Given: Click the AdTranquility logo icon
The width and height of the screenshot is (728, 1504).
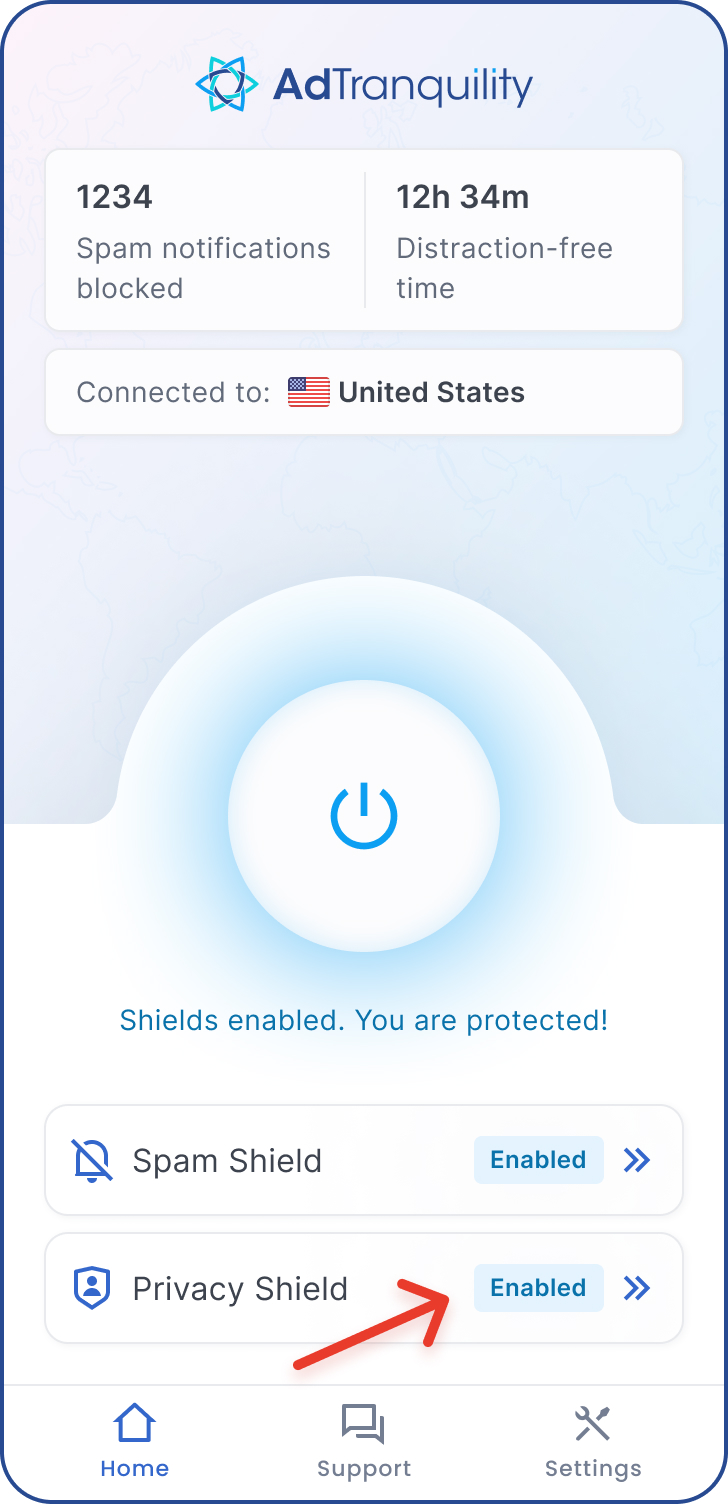Looking at the screenshot, I should [227, 84].
